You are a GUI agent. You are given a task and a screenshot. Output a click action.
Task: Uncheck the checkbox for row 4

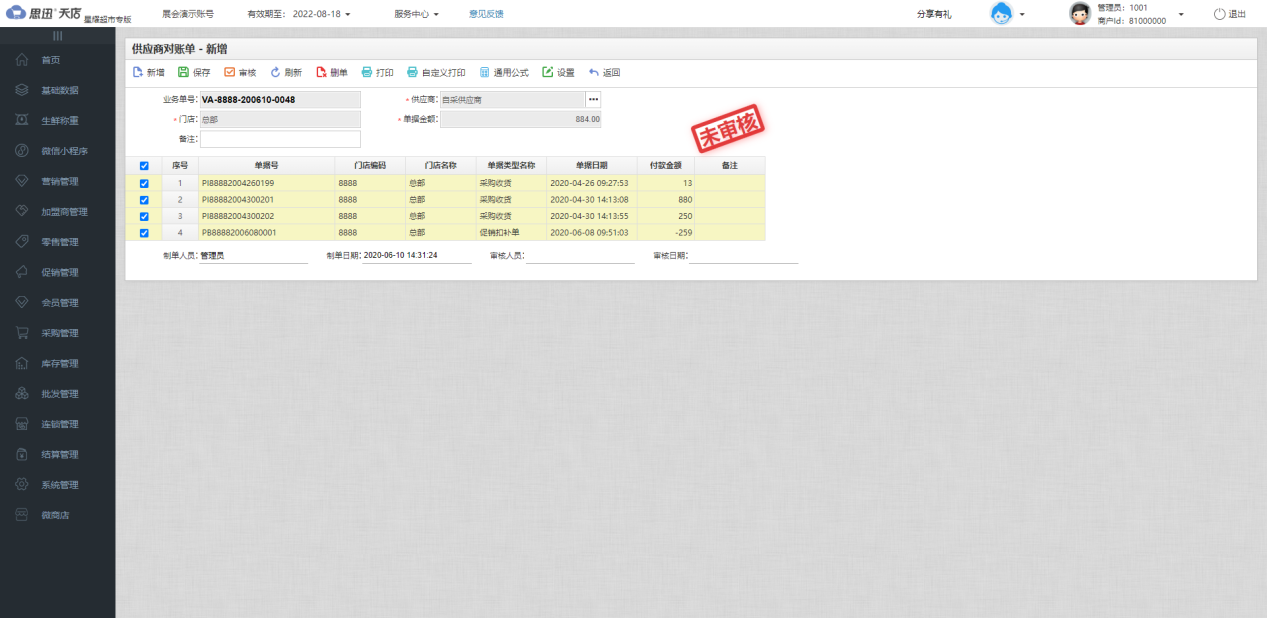(144, 233)
